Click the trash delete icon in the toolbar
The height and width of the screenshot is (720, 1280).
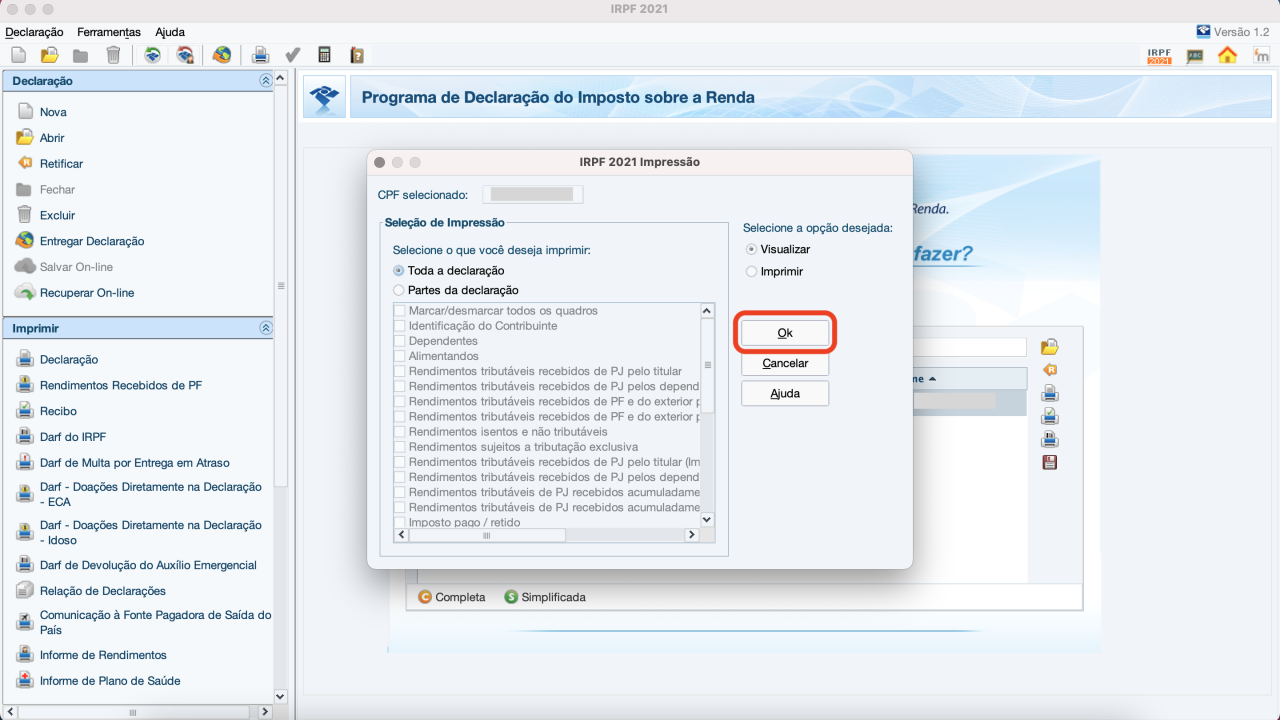[x=114, y=54]
